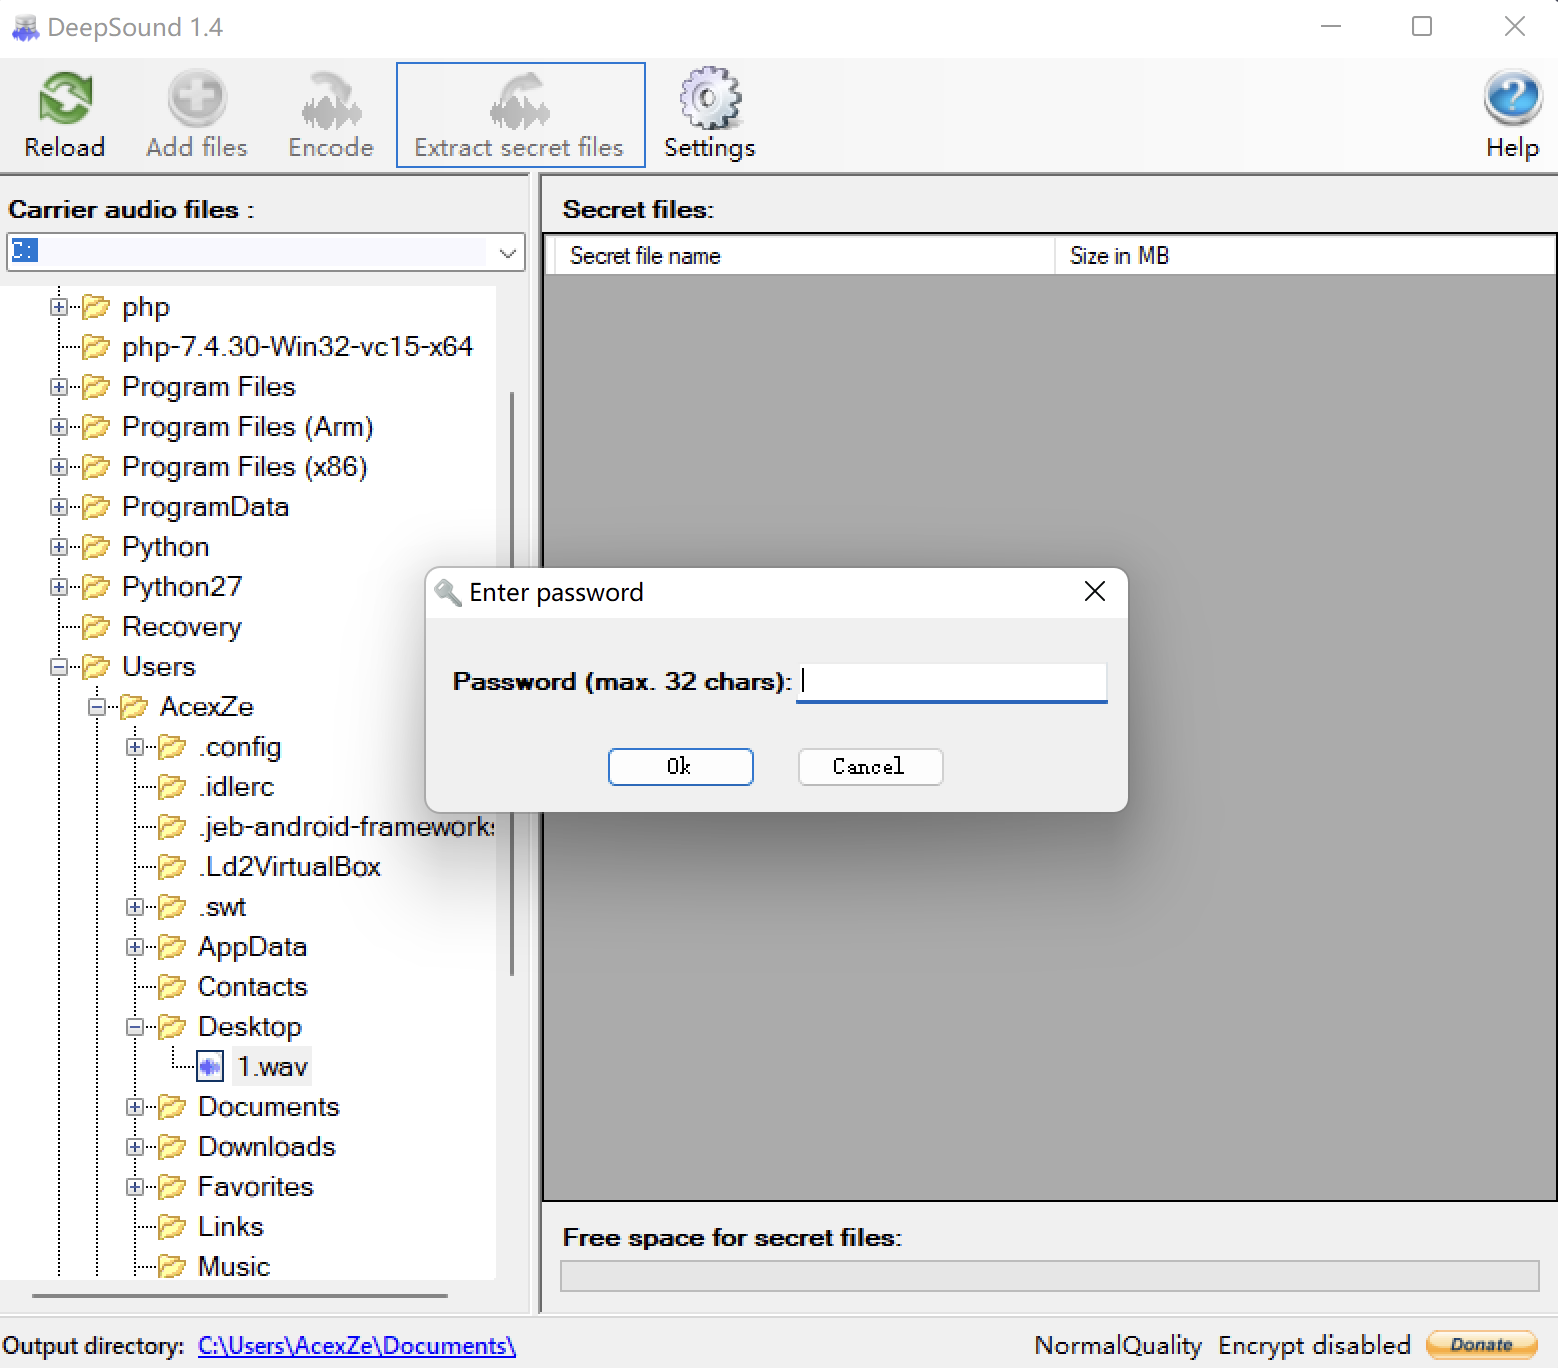The image size is (1558, 1368).
Task: Select the Links folder
Action: pos(231,1227)
